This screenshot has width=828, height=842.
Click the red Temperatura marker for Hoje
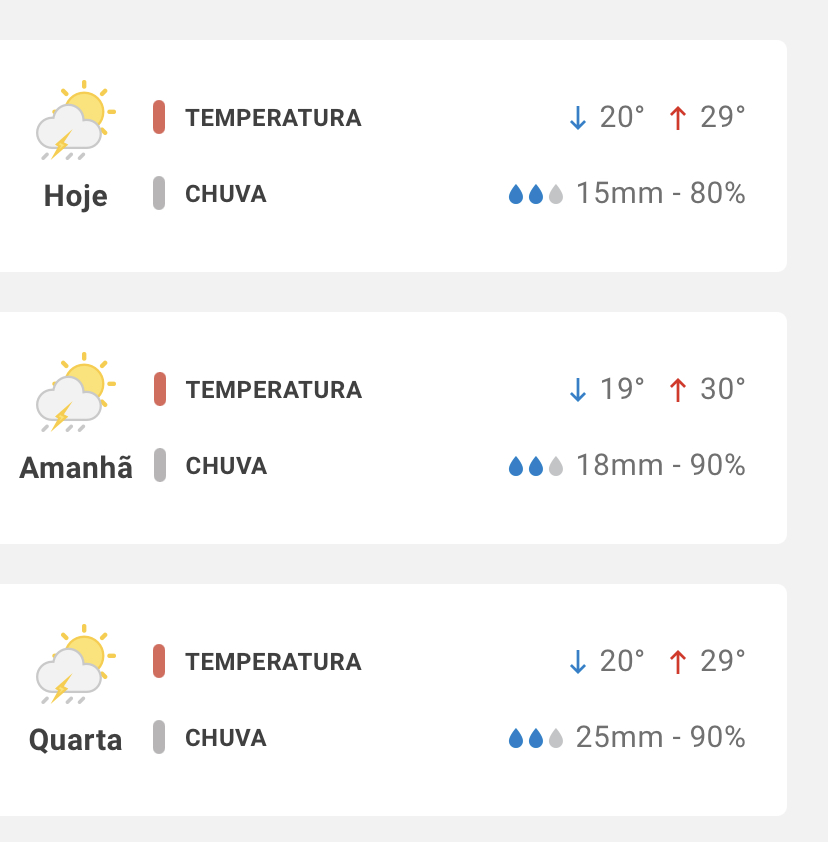pyautogui.click(x=159, y=117)
